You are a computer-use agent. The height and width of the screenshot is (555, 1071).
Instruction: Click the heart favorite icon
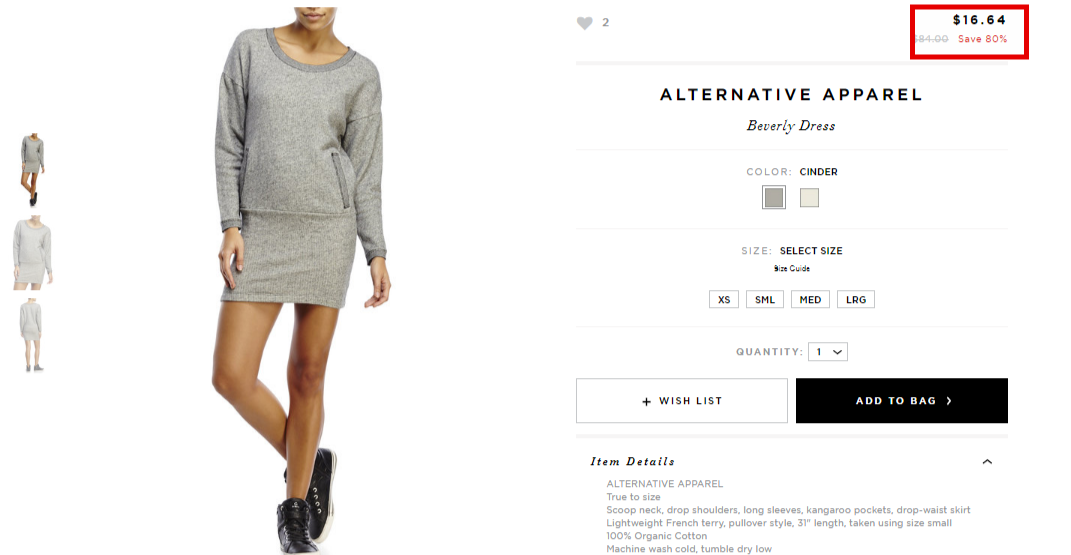pos(585,23)
